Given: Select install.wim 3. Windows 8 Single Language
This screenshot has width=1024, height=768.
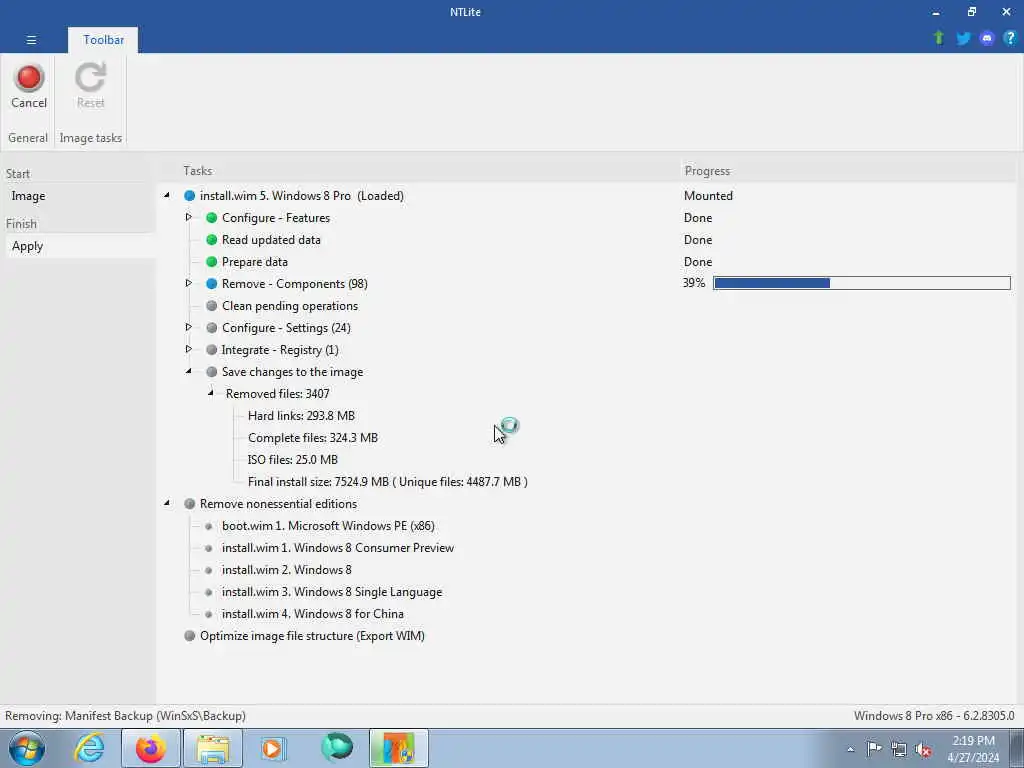Looking at the screenshot, I should coord(332,592).
